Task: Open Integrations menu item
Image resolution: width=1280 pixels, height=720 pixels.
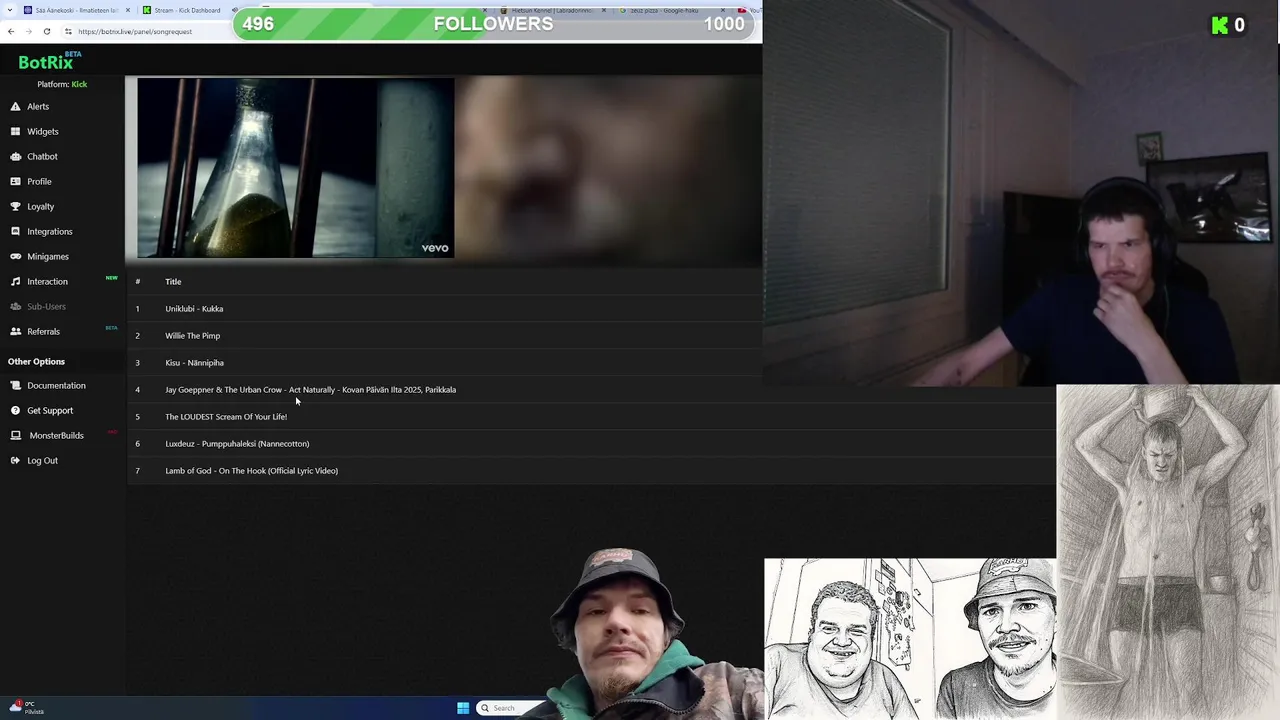Action: click(50, 231)
